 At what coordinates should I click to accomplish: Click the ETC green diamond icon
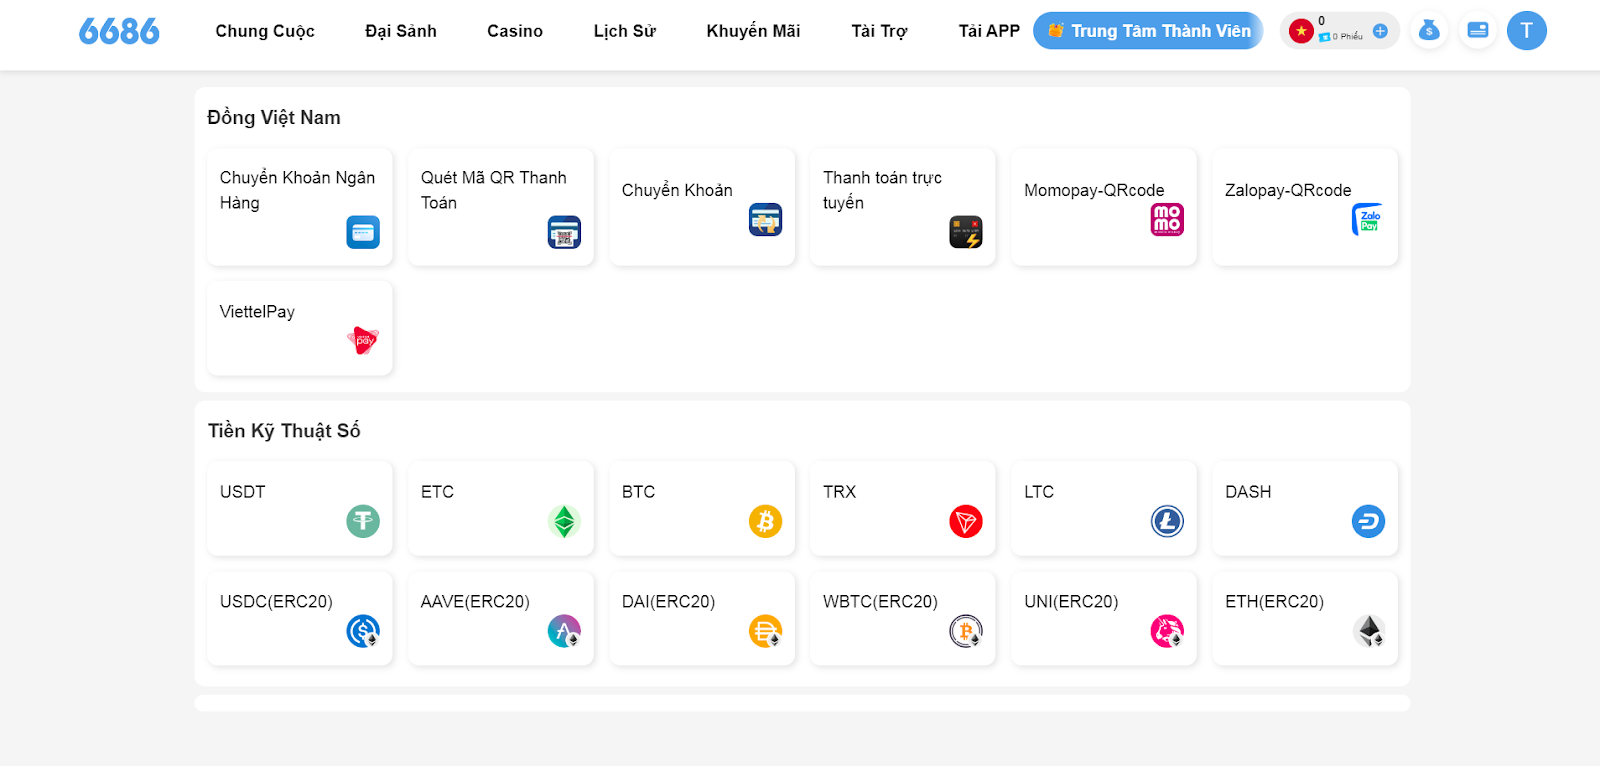564,521
